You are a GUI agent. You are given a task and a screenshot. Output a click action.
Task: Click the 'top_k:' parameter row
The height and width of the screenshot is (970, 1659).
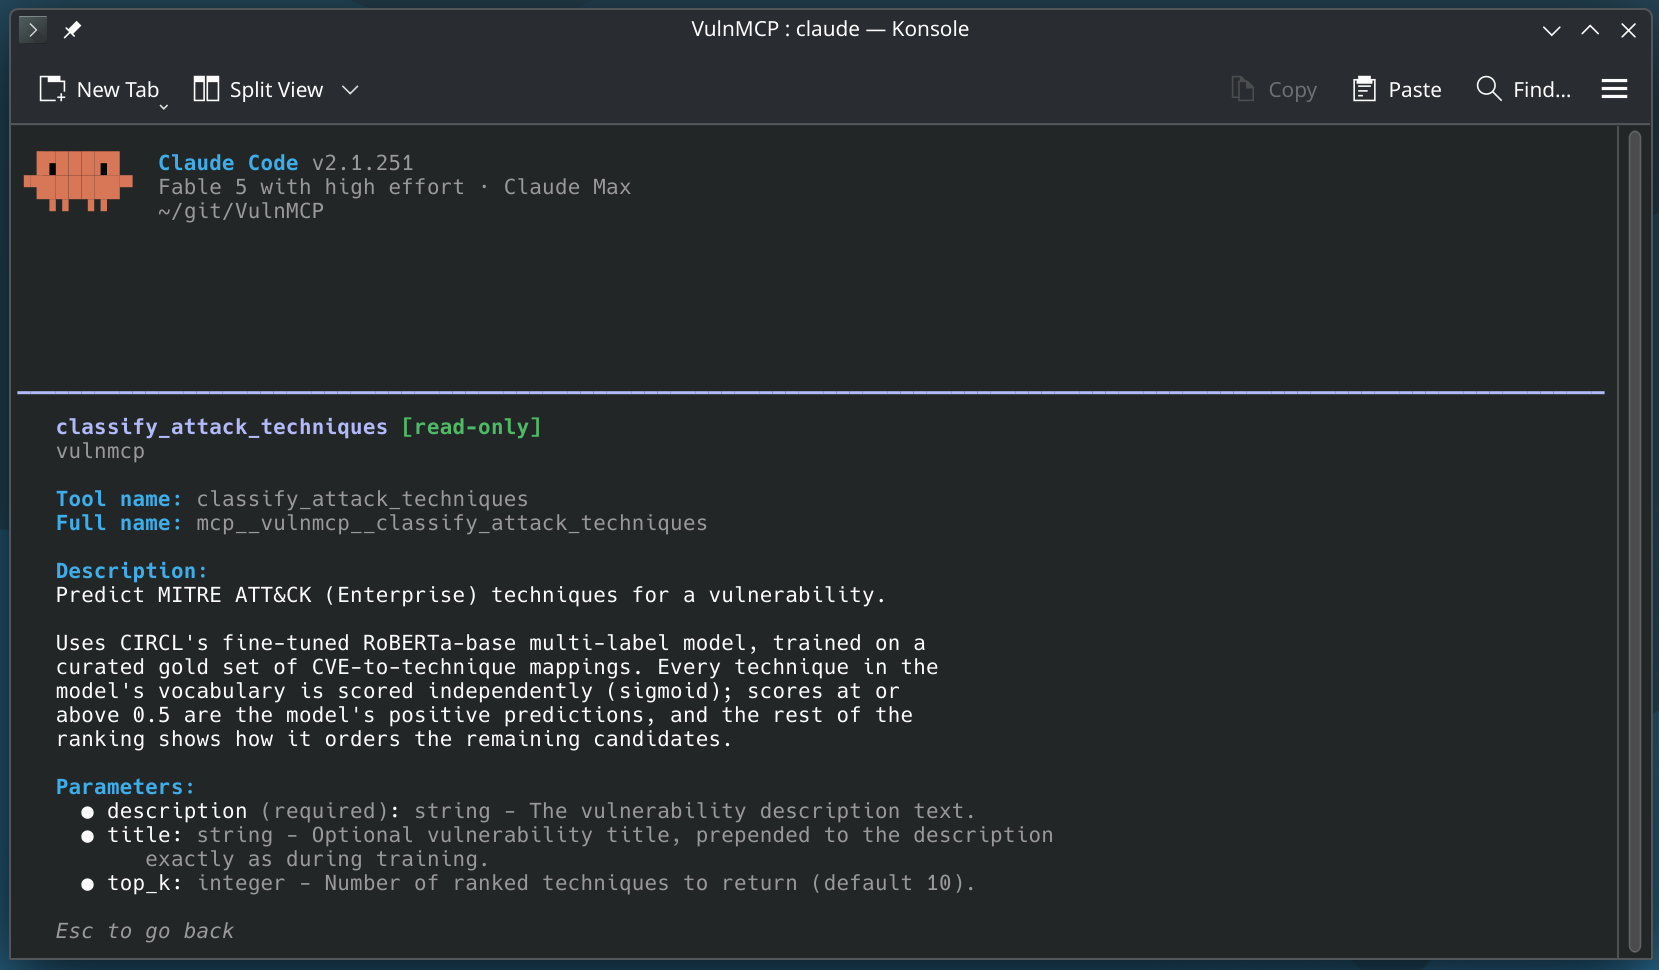point(528,883)
